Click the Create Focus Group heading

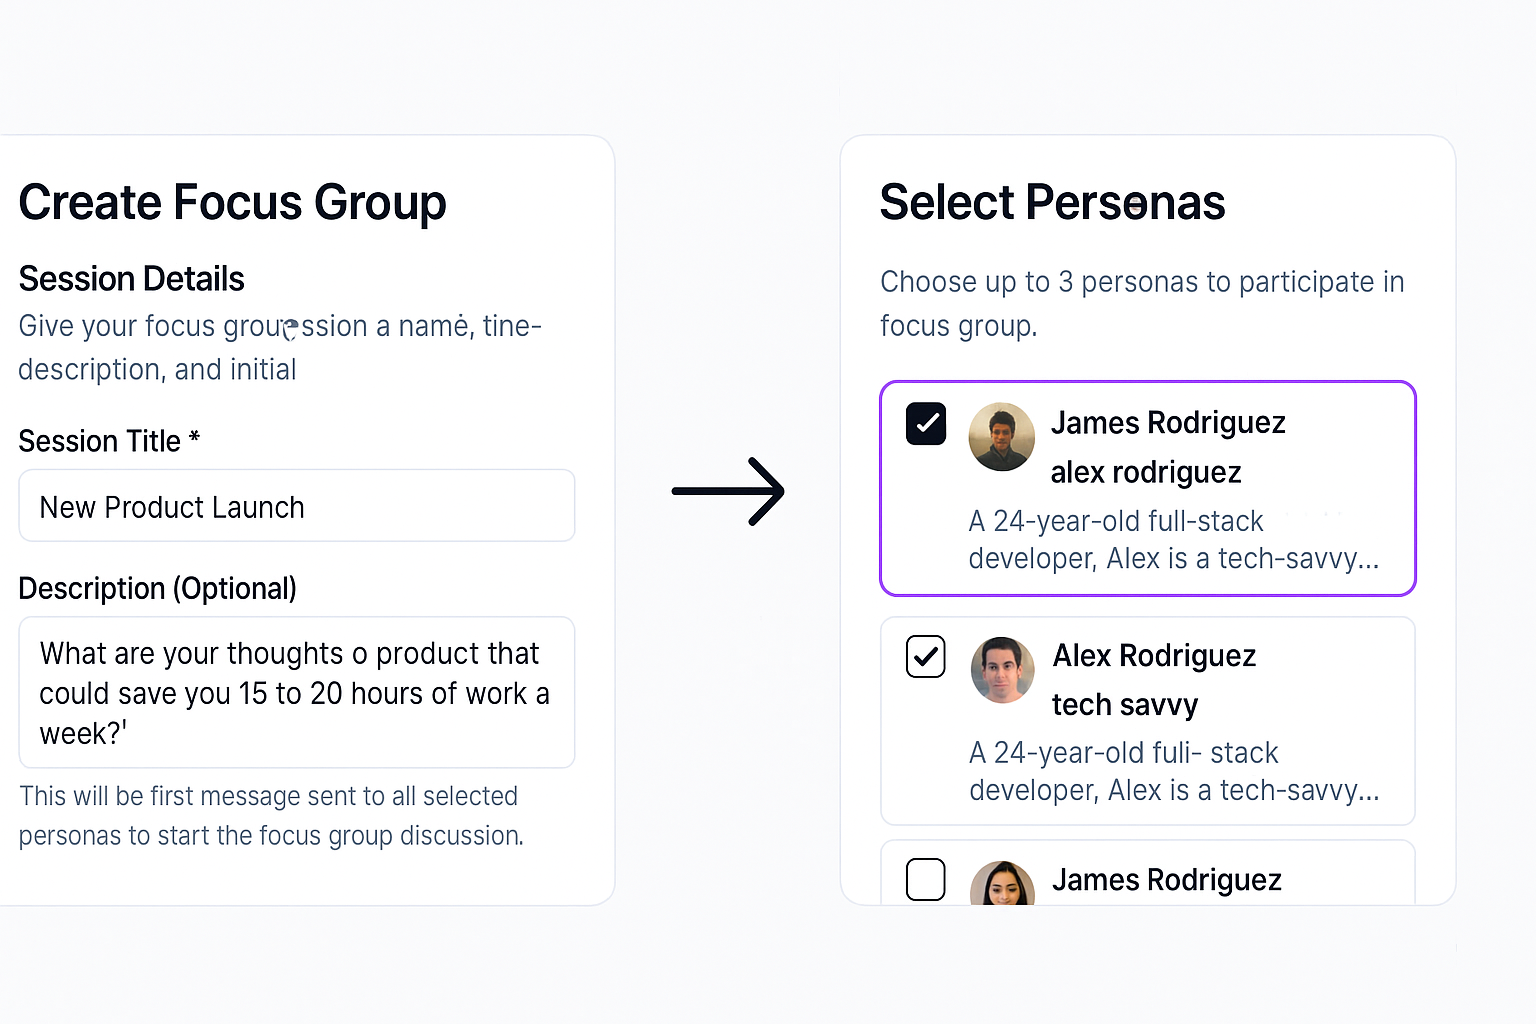pos(232,202)
